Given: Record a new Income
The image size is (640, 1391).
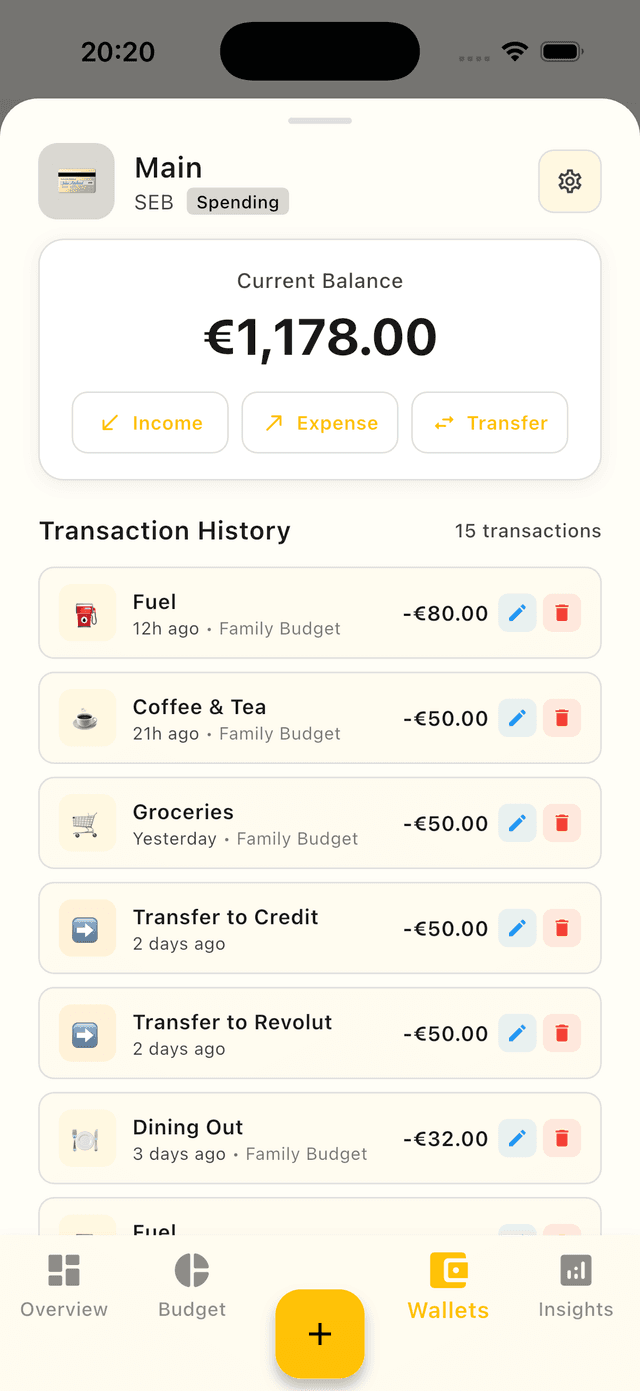Looking at the screenshot, I should click(x=150, y=422).
